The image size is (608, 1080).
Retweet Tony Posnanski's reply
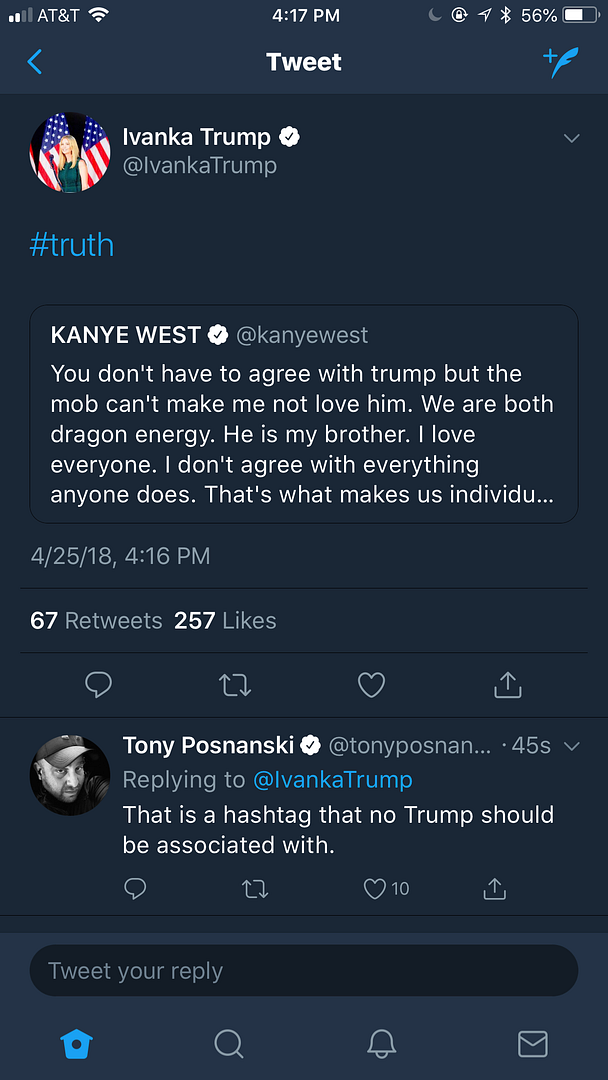tap(255, 888)
